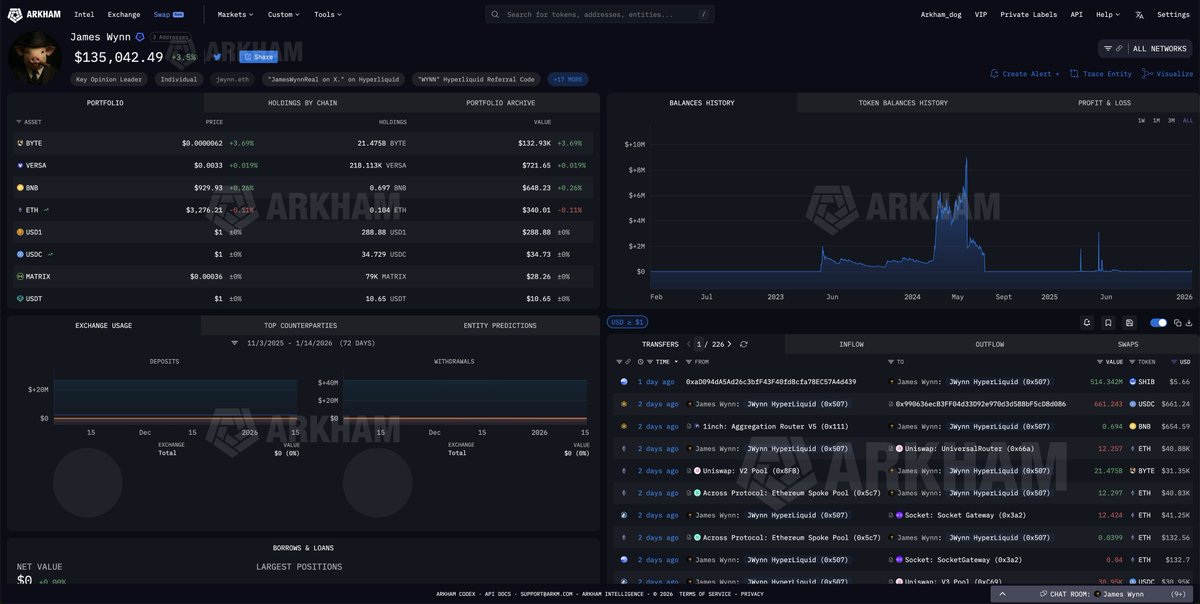Refresh the transfers list
Screen dimensions: 1200x604
[x=743, y=344]
